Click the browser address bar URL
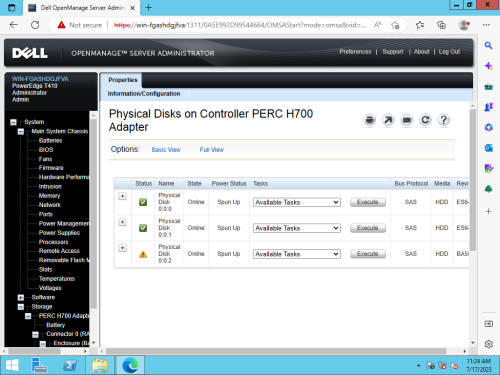 tap(240, 25)
